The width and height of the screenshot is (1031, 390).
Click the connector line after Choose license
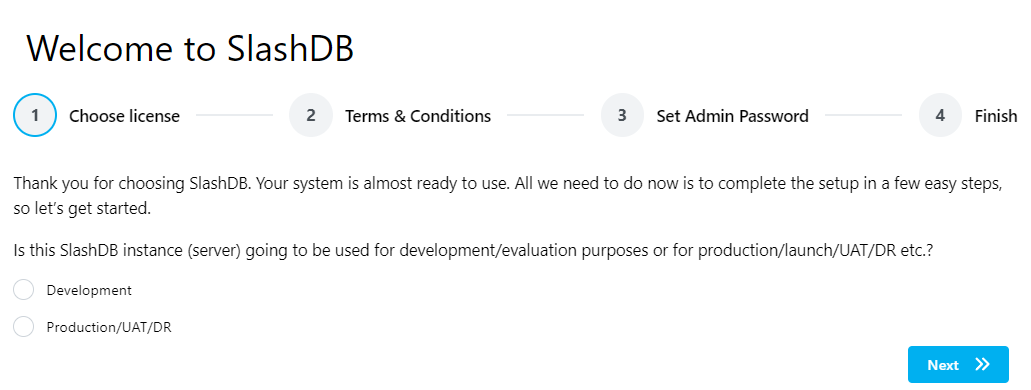tap(235, 115)
